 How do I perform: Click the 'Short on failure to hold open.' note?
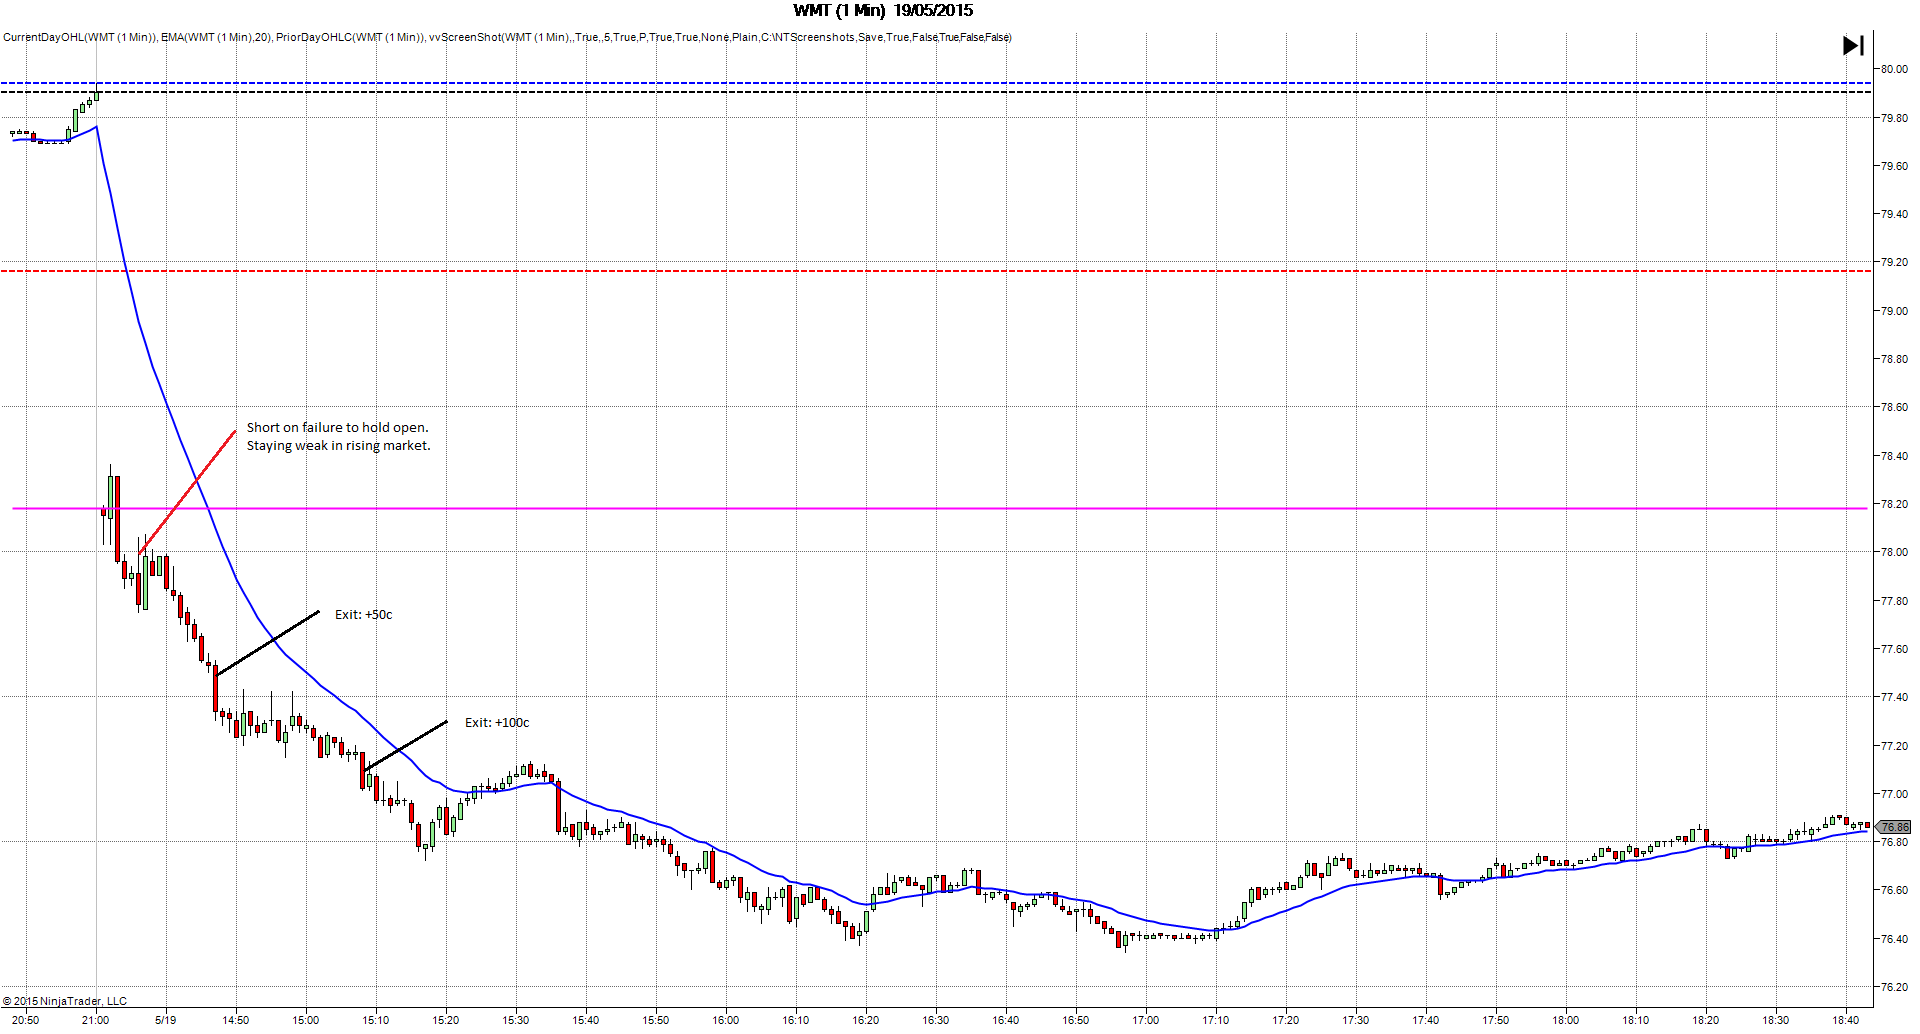337,428
